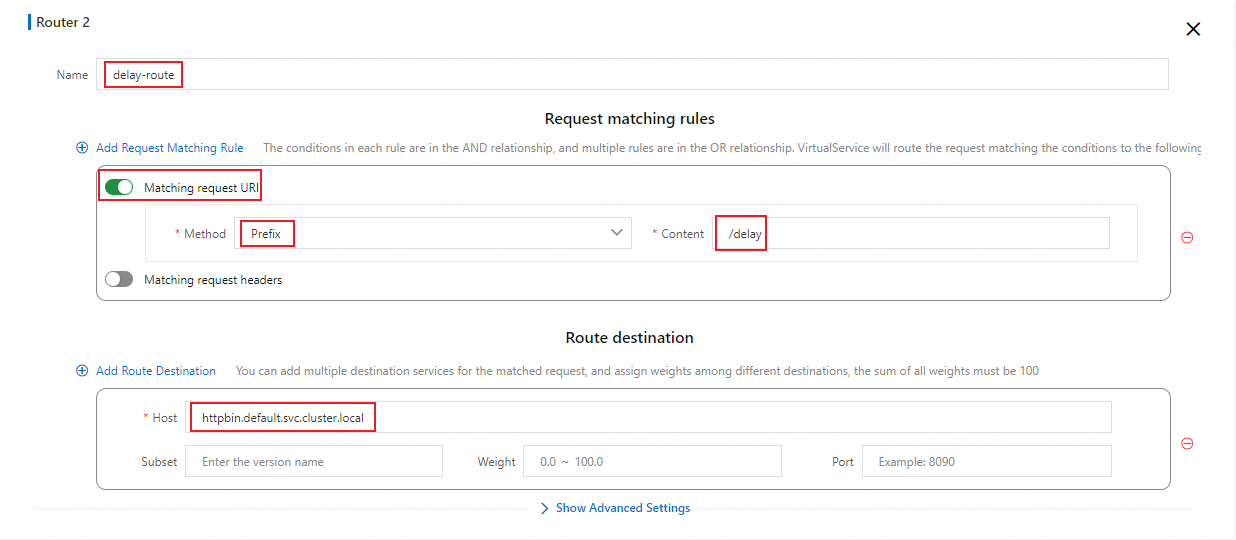
Task: Click the Port input field
Action: pos(986,461)
